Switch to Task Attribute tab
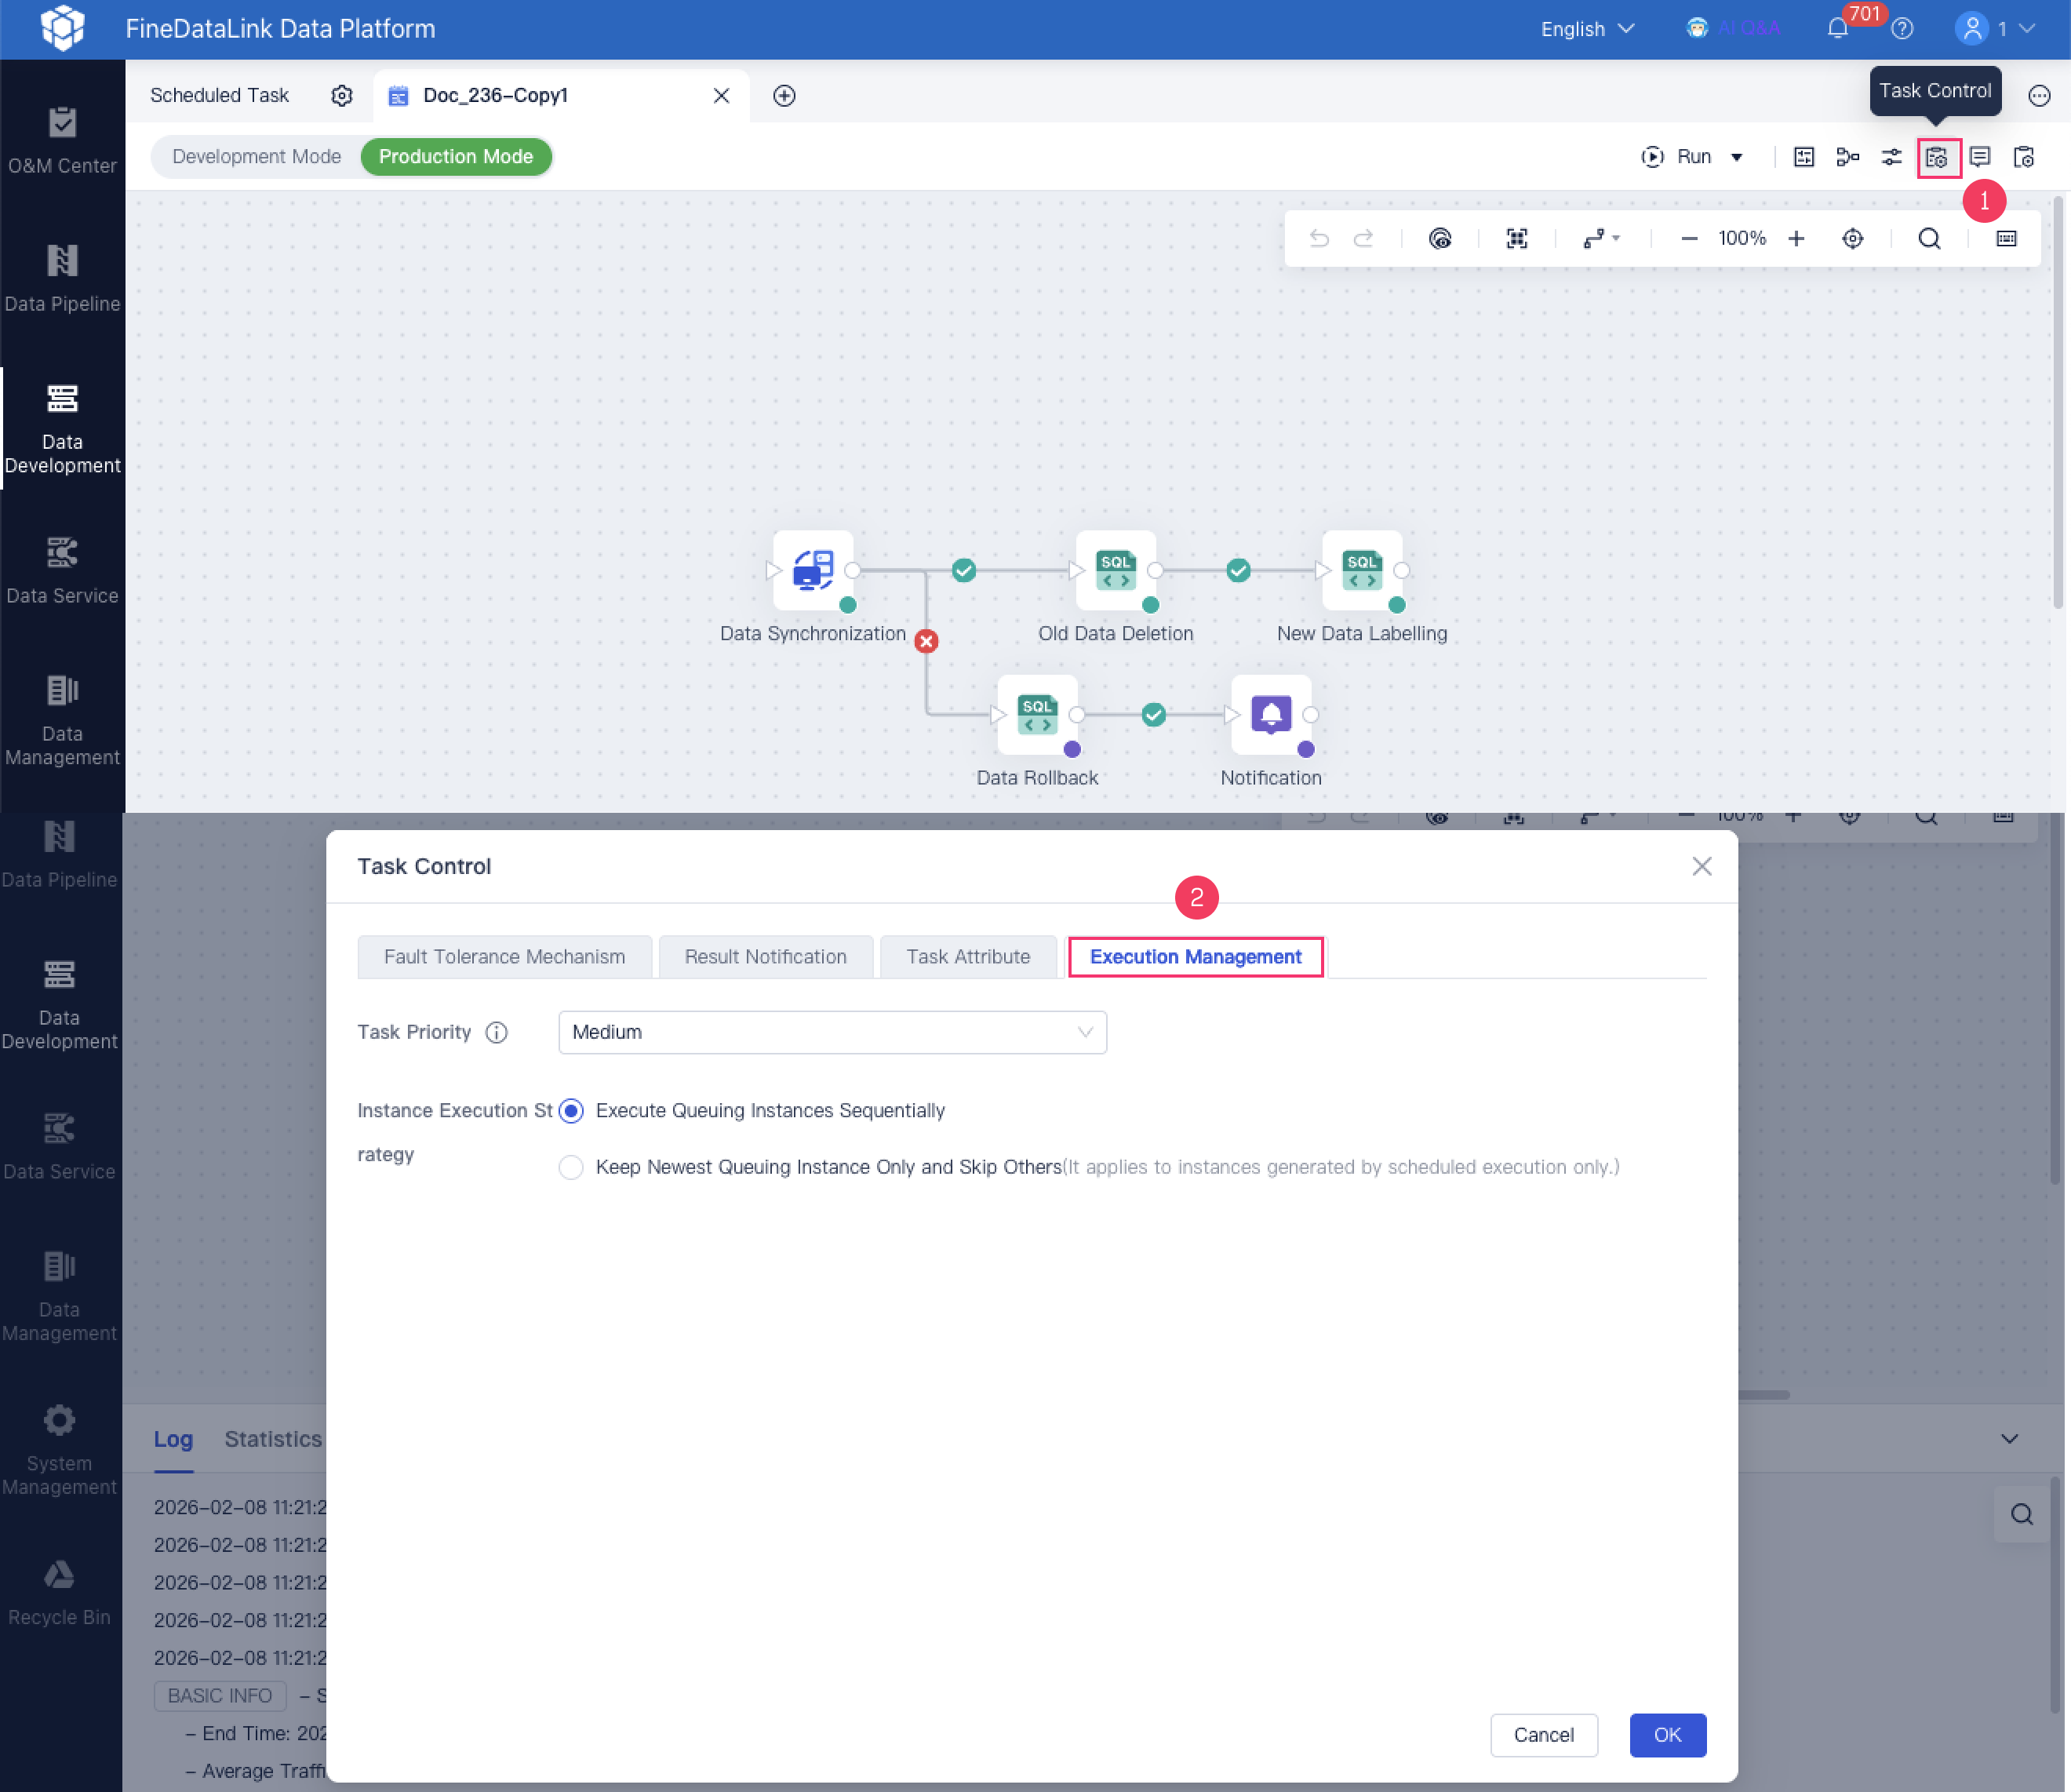Image resolution: width=2071 pixels, height=1792 pixels. tap(968, 957)
